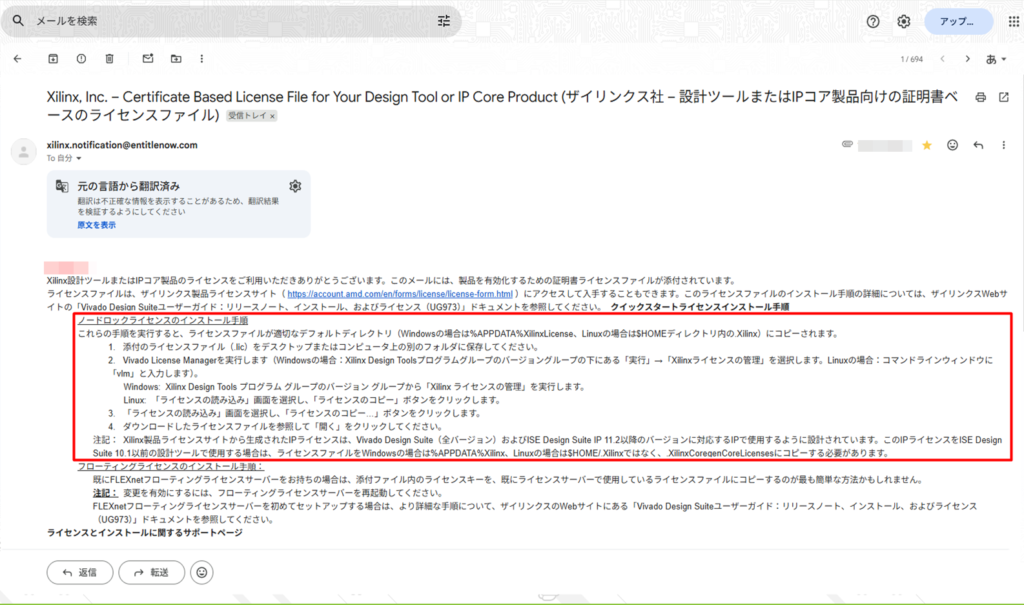
Task: Report this email as spam
Action: coord(81,59)
